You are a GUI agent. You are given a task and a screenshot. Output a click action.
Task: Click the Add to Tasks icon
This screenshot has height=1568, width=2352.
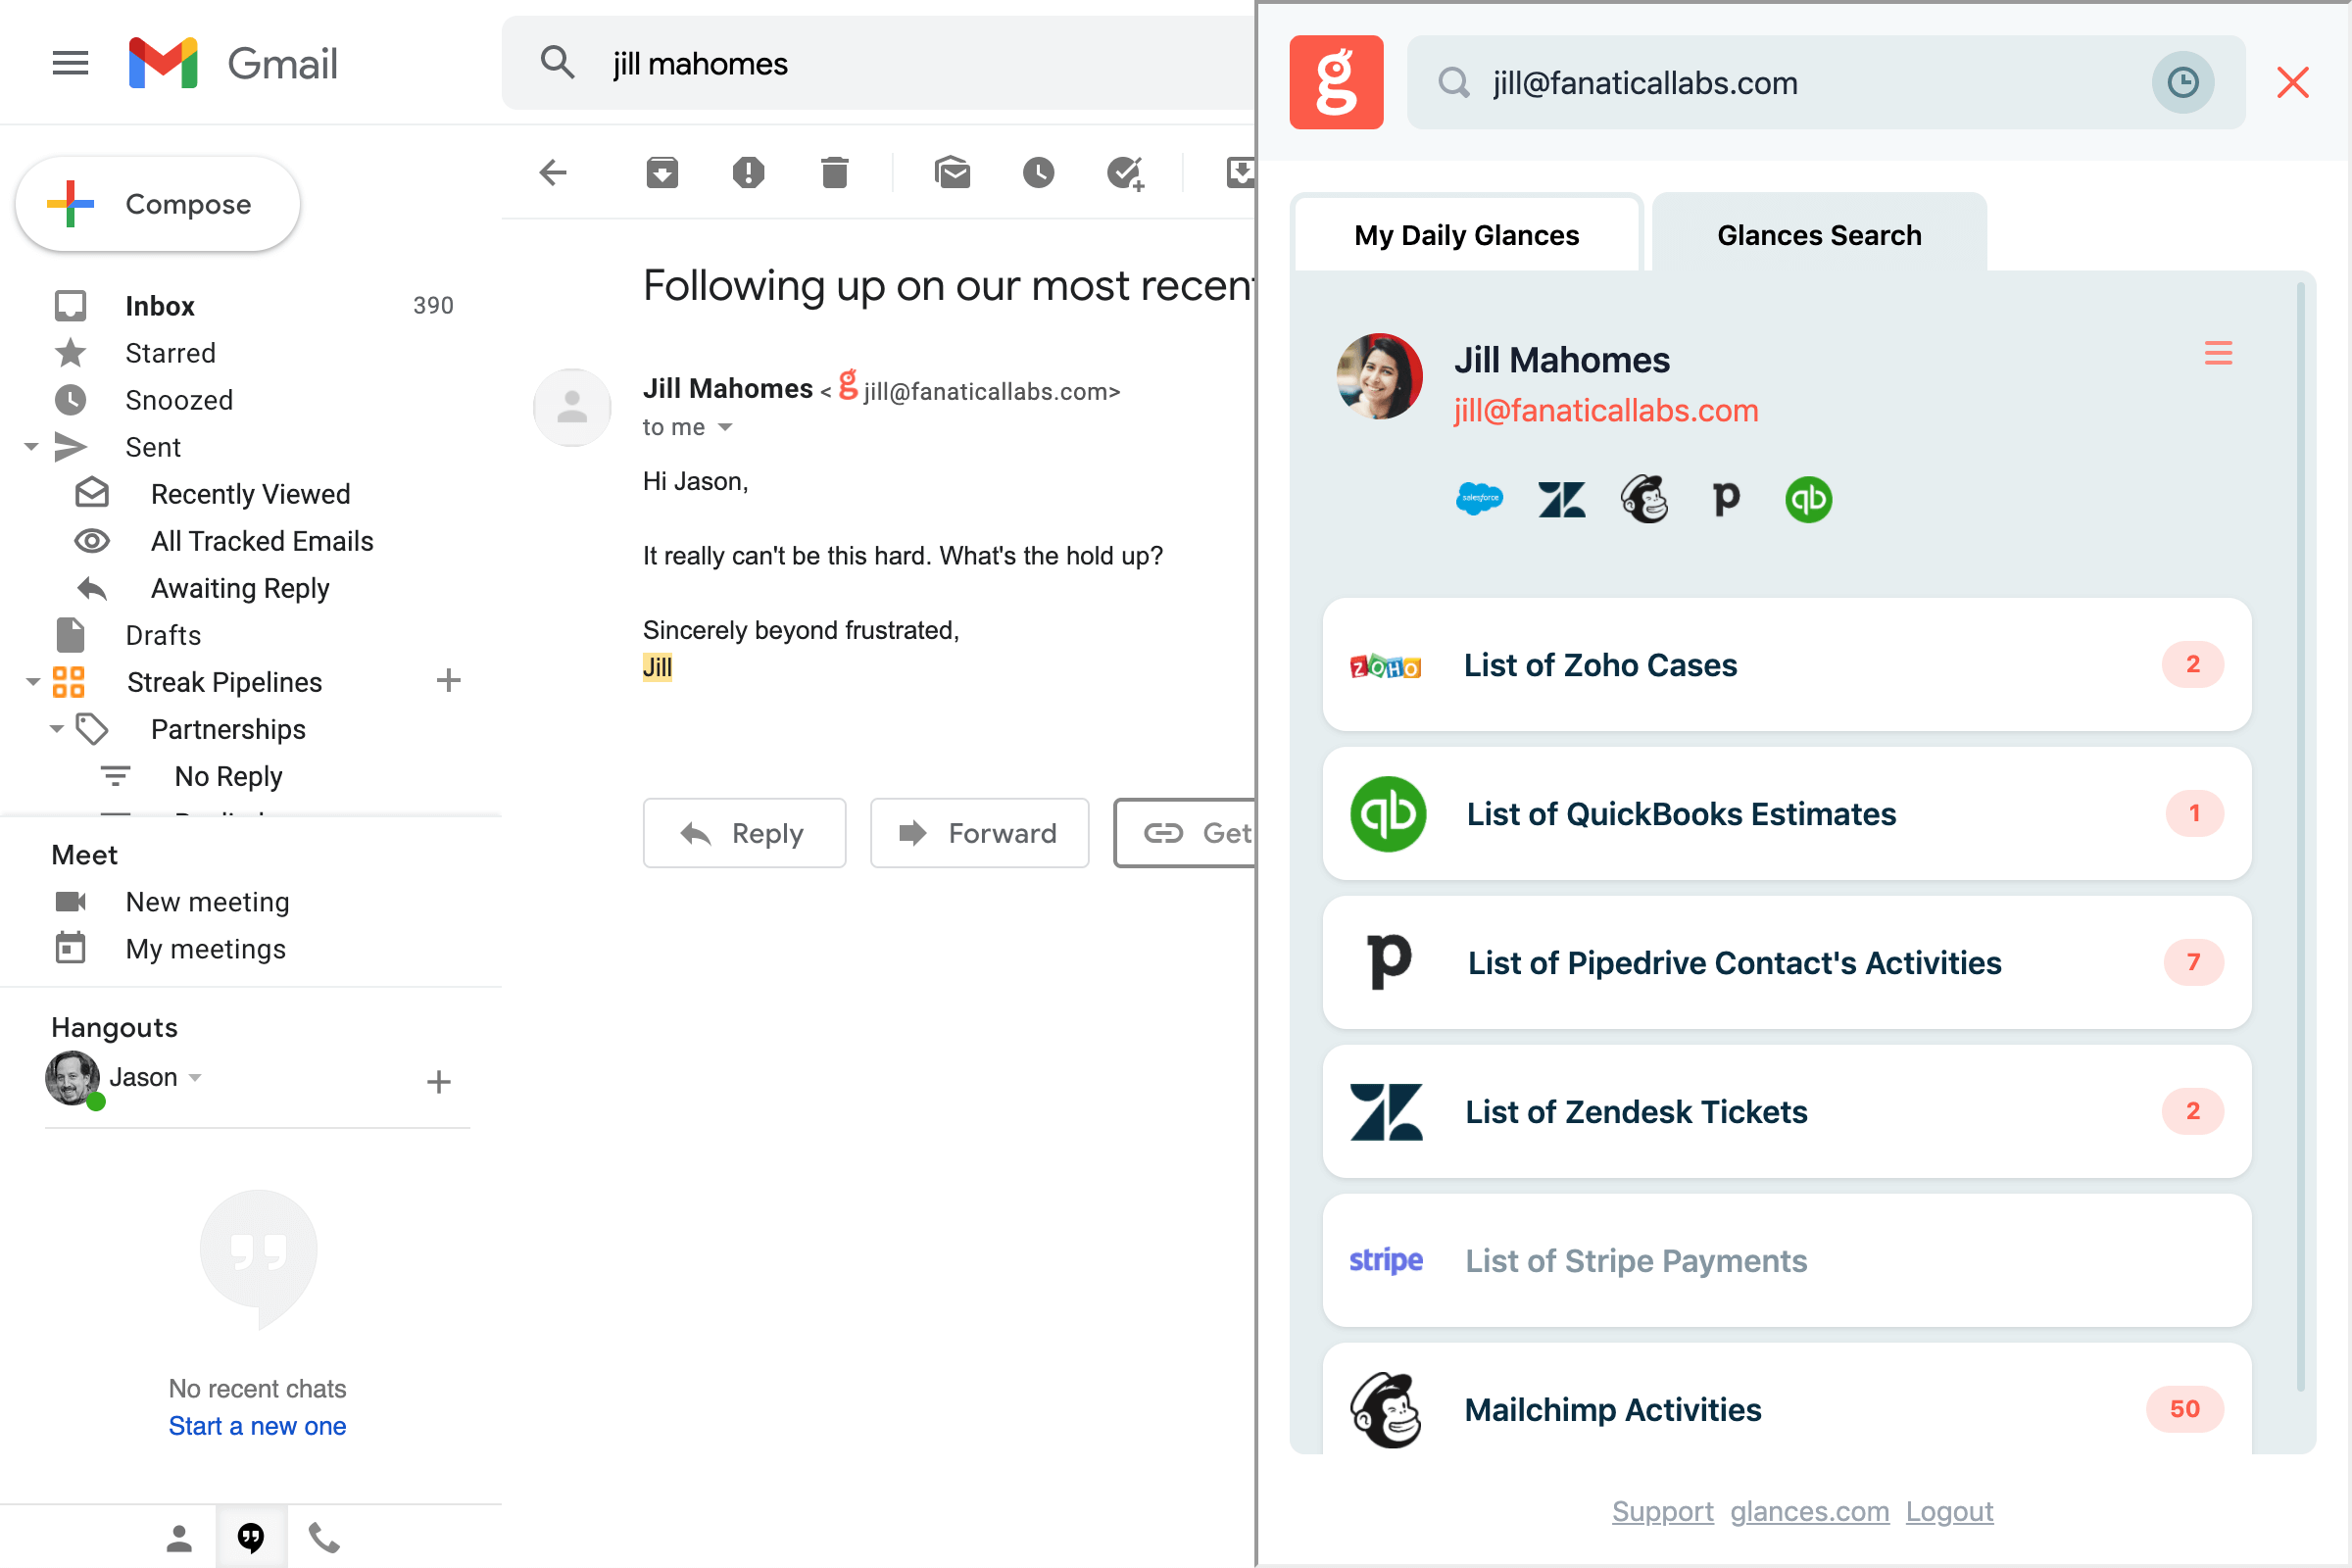click(1125, 173)
